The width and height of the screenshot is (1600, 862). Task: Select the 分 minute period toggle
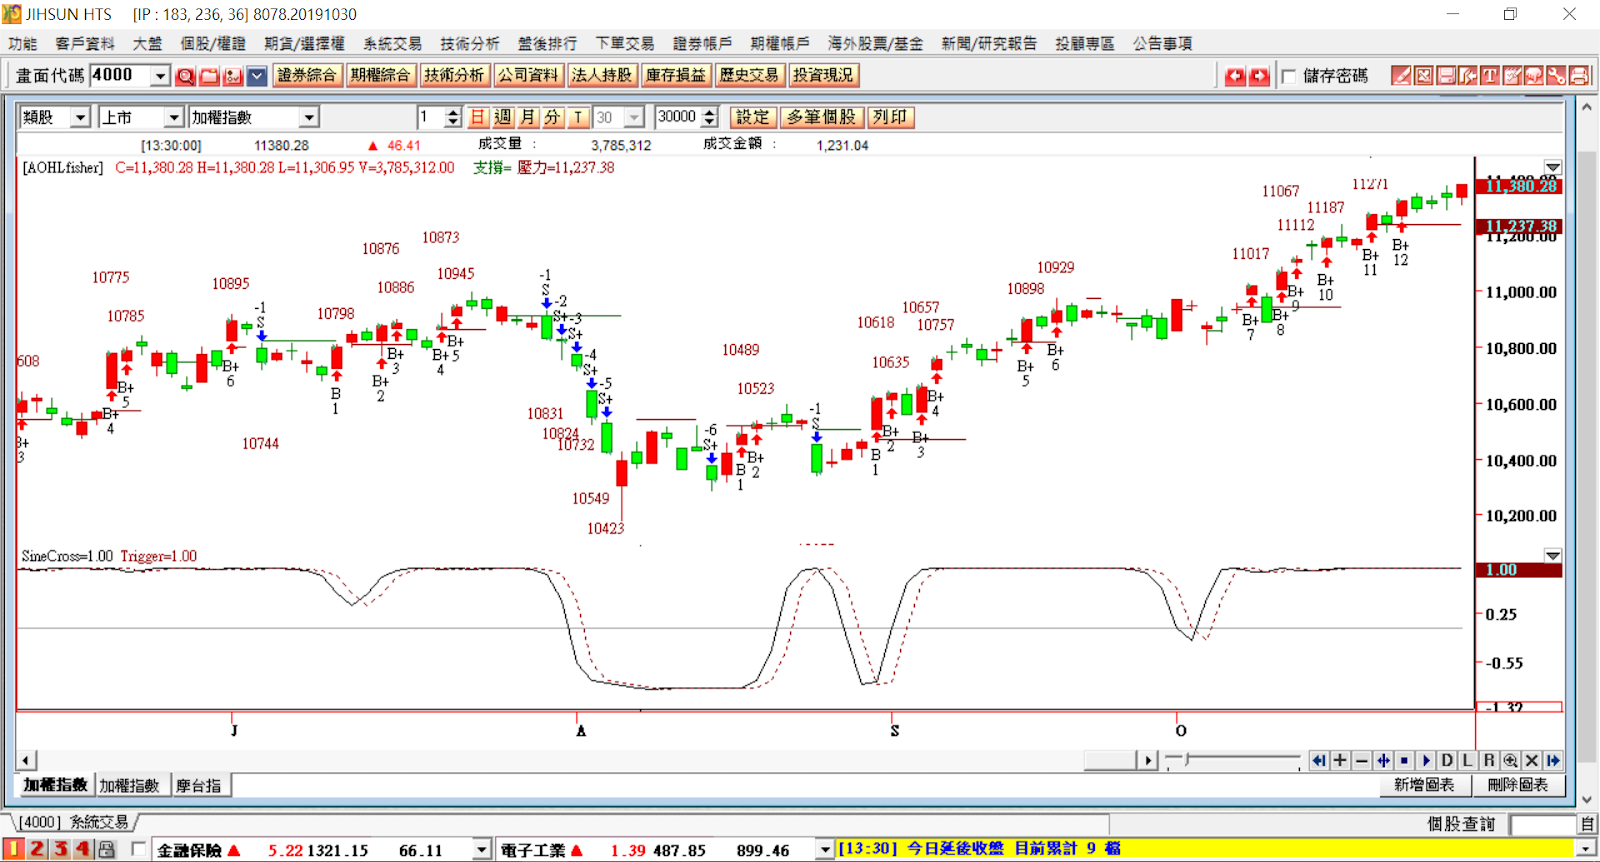tap(553, 117)
